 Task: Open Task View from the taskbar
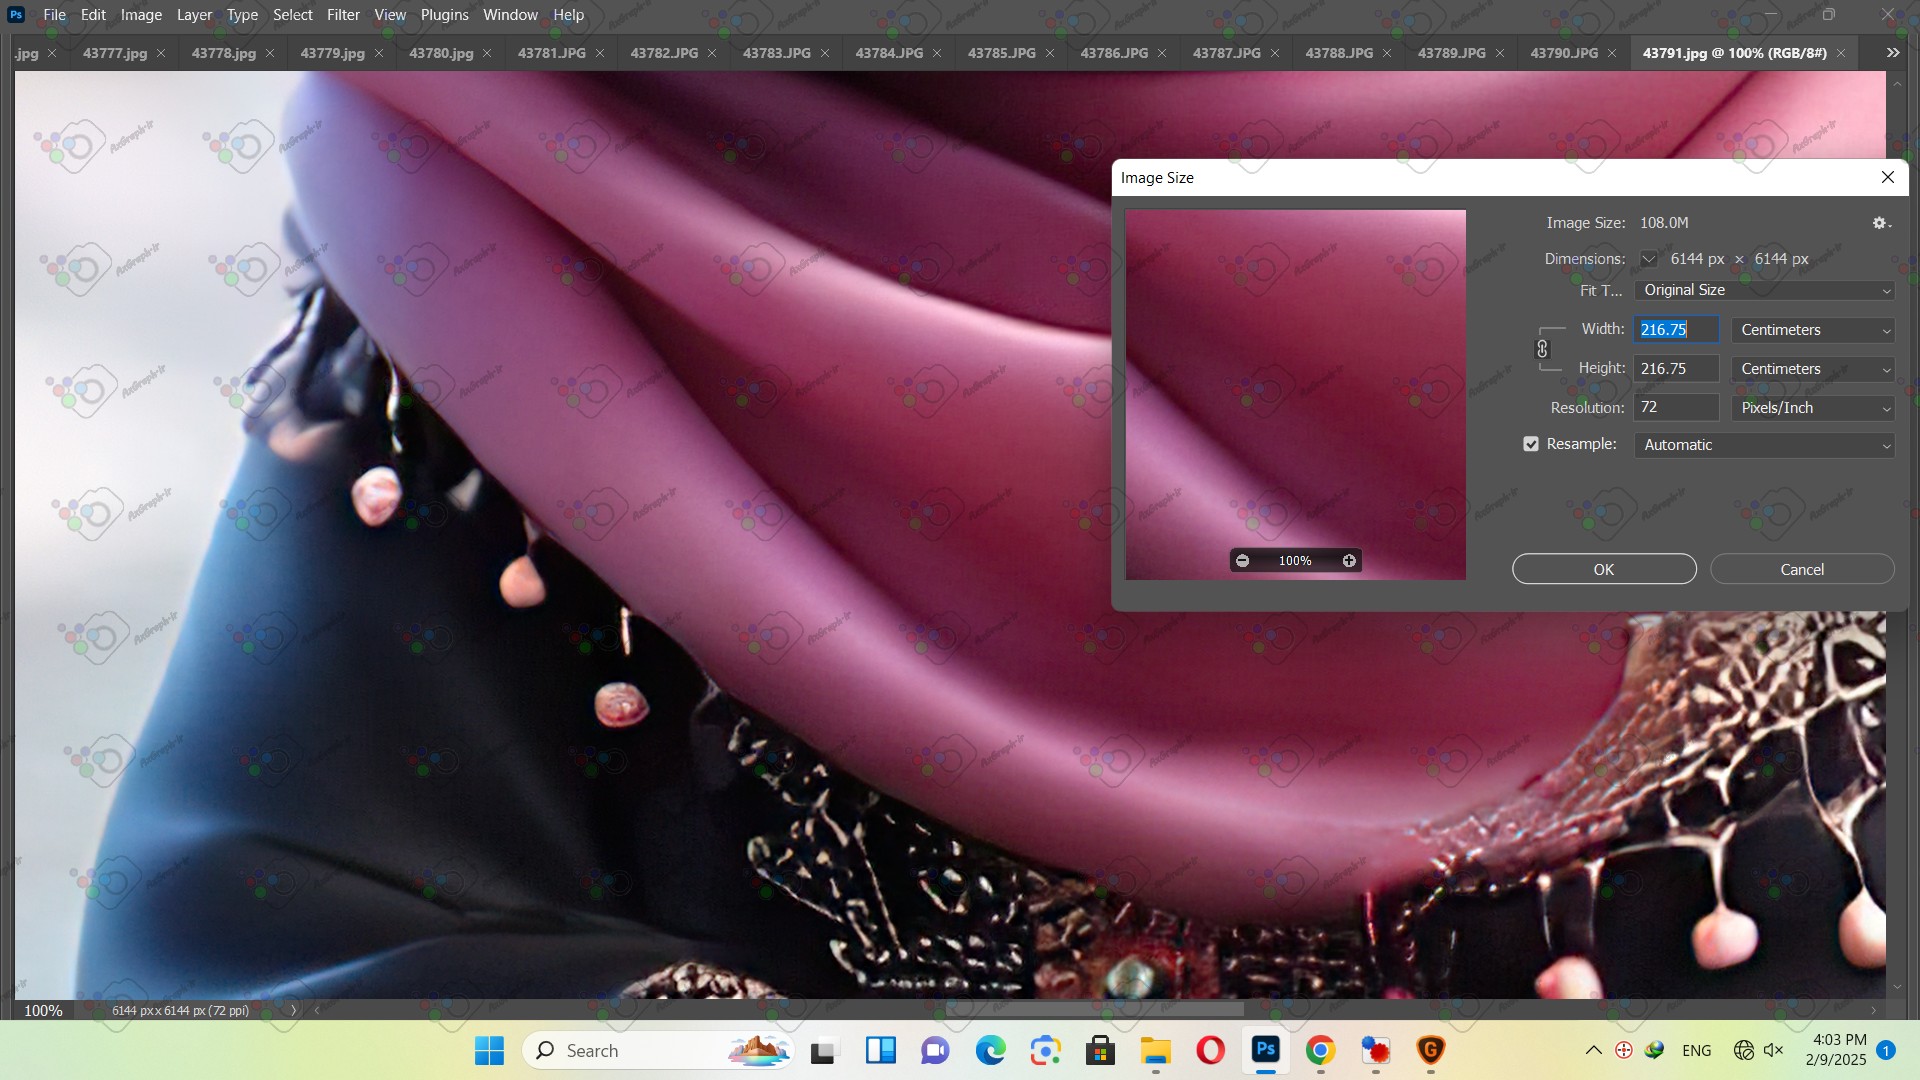coord(823,1051)
